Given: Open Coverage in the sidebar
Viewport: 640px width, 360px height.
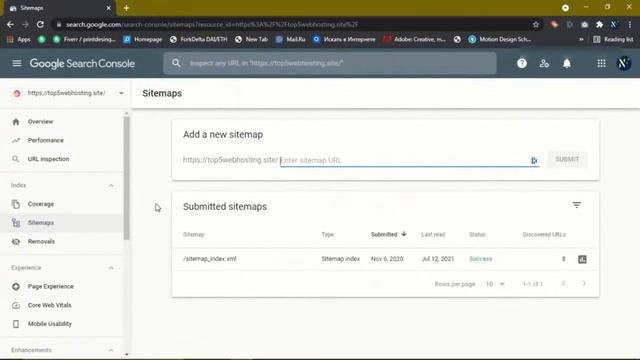Looking at the screenshot, I should point(61,204).
